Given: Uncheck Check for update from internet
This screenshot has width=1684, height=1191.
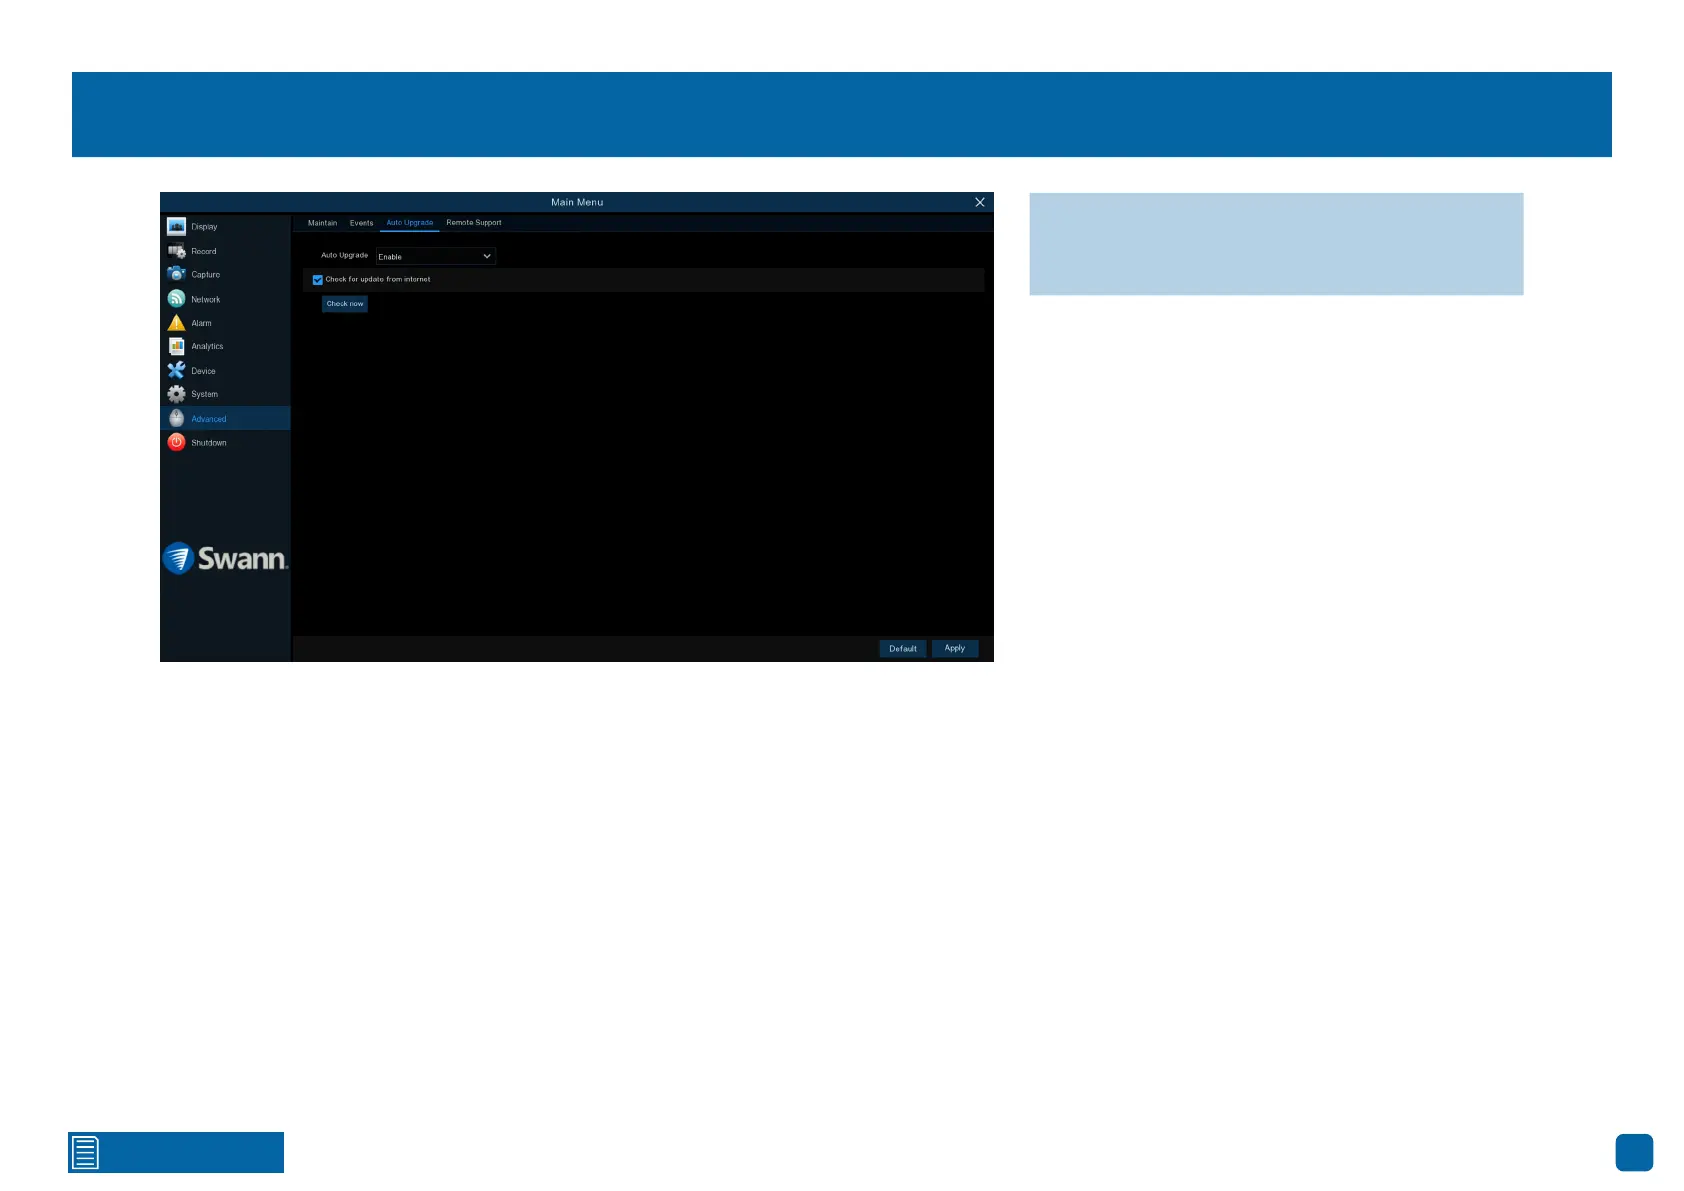Looking at the screenshot, I should pyautogui.click(x=318, y=280).
